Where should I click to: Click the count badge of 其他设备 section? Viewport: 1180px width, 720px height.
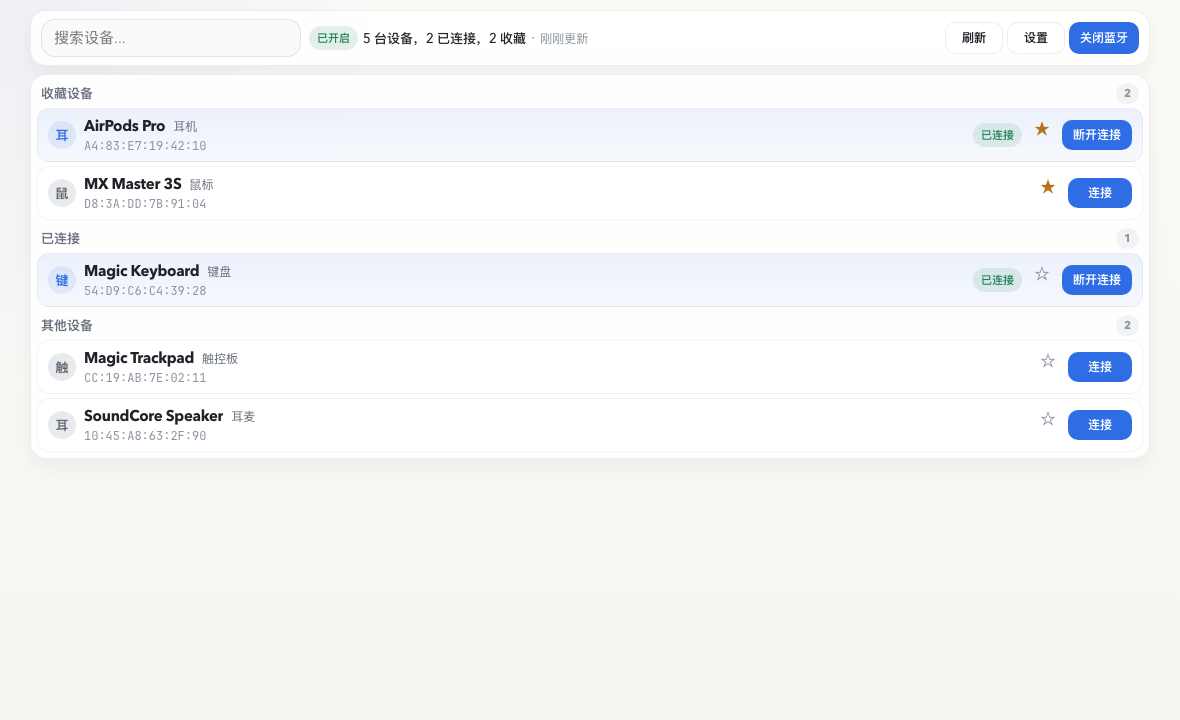click(x=1127, y=326)
